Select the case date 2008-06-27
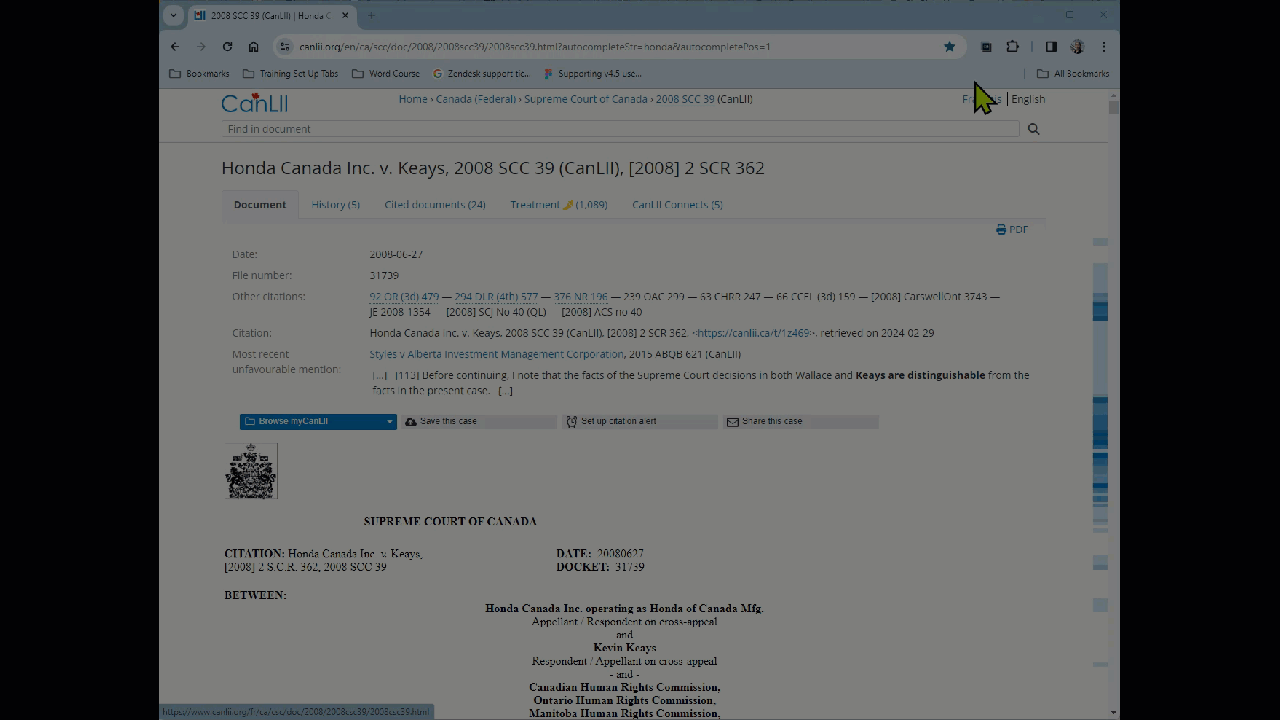 pyautogui.click(x=396, y=254)
